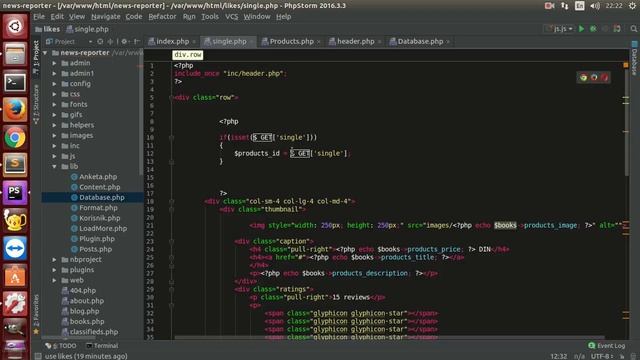Click likes breadcrumb in navigation bar
Image resolution: width=640 pixels, height=360 pixels.
(x=48, y=29)
